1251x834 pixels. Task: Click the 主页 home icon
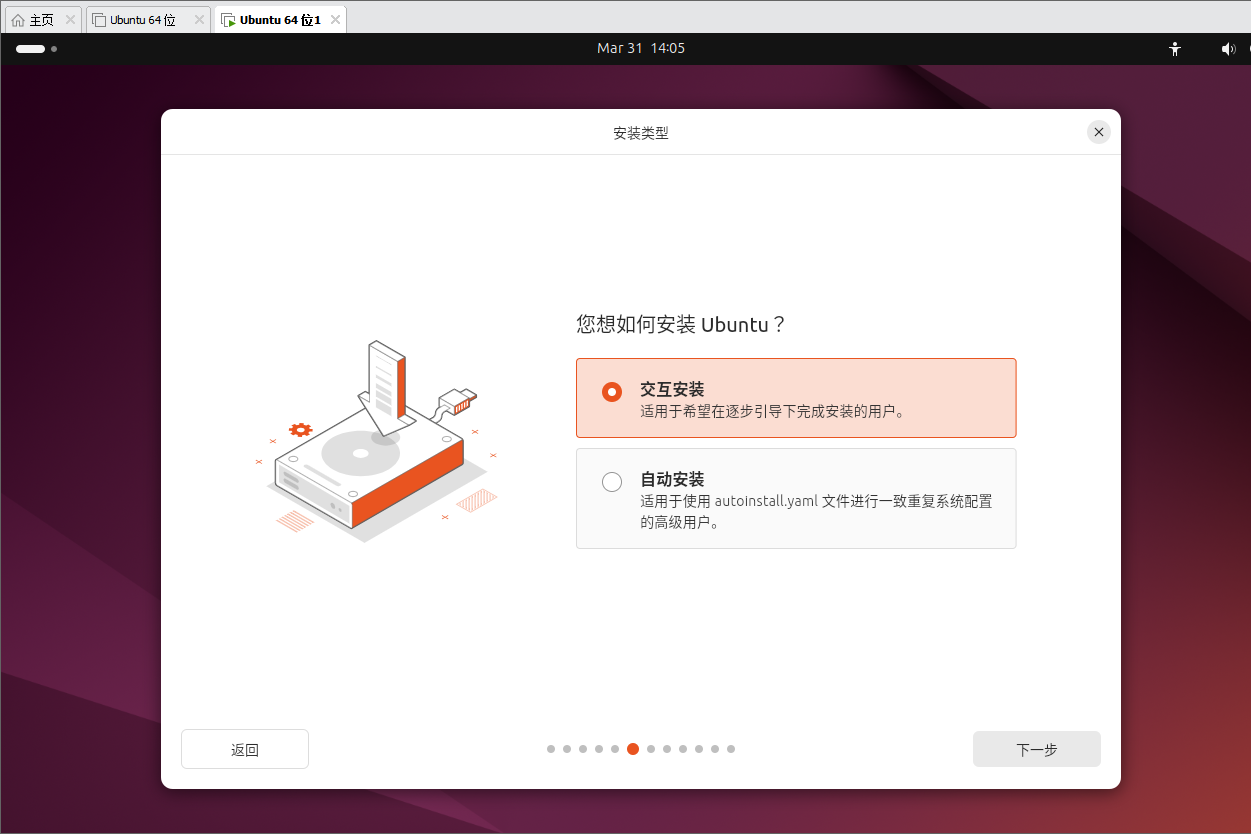click(18, 20)
